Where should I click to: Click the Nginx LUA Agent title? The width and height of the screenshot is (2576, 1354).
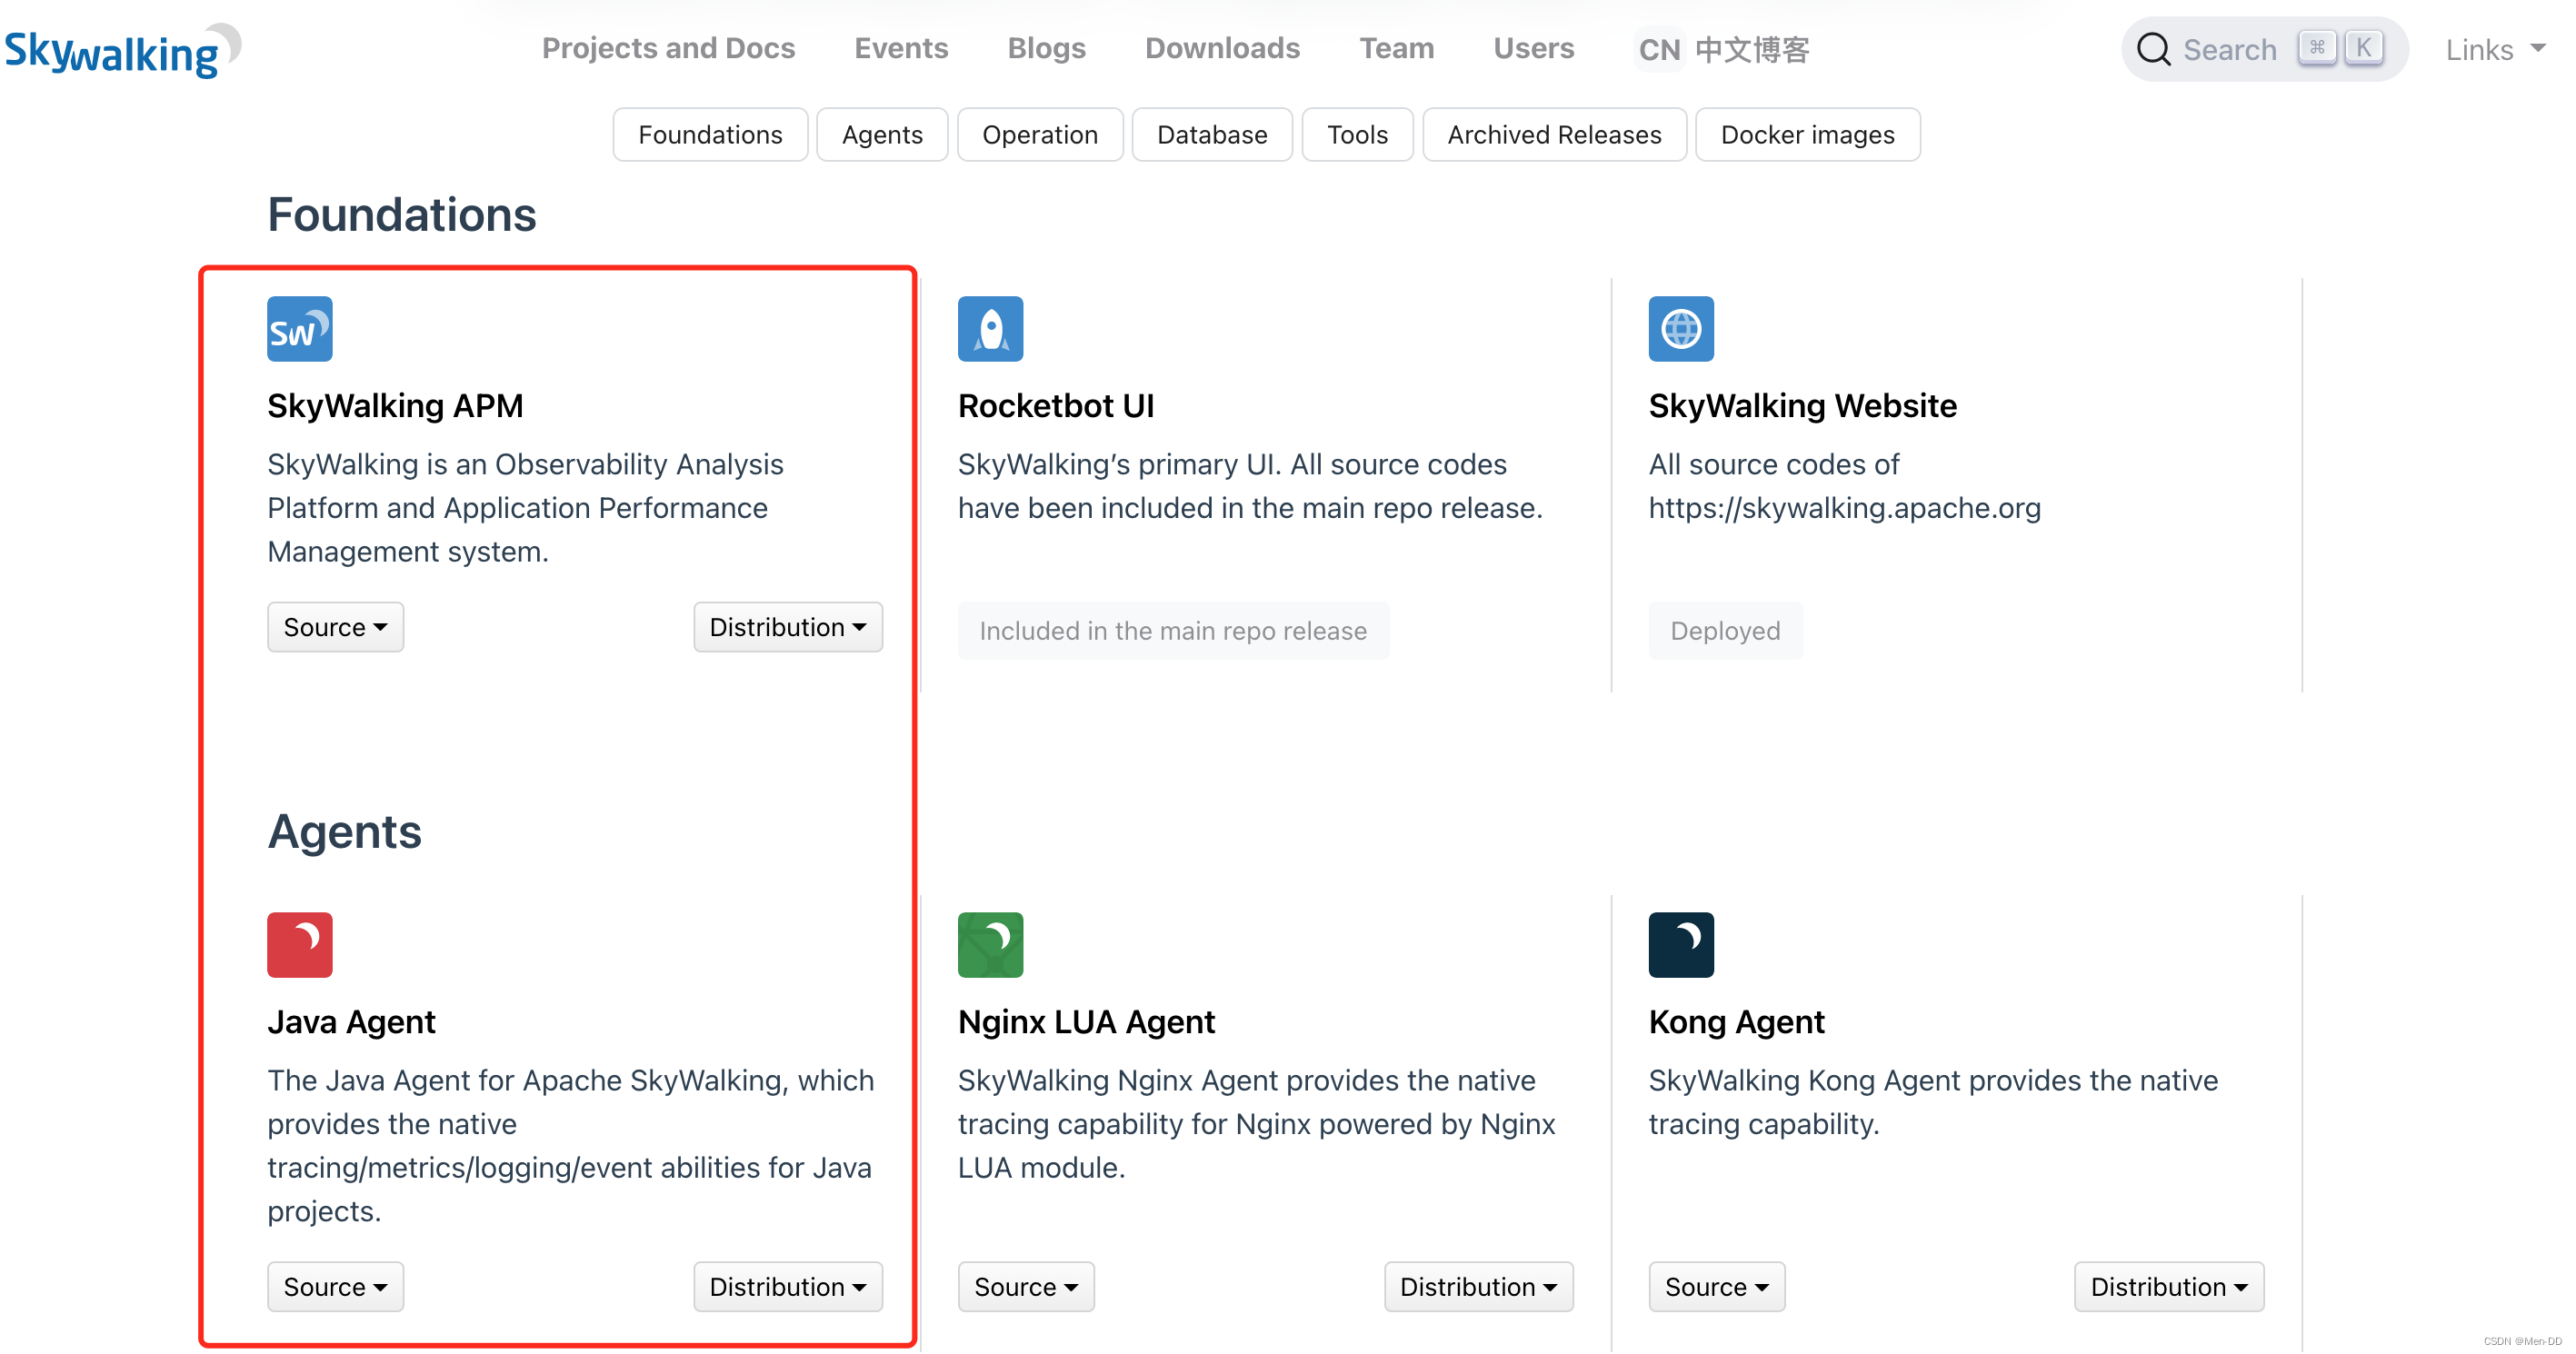[x=1086, y=1022]
